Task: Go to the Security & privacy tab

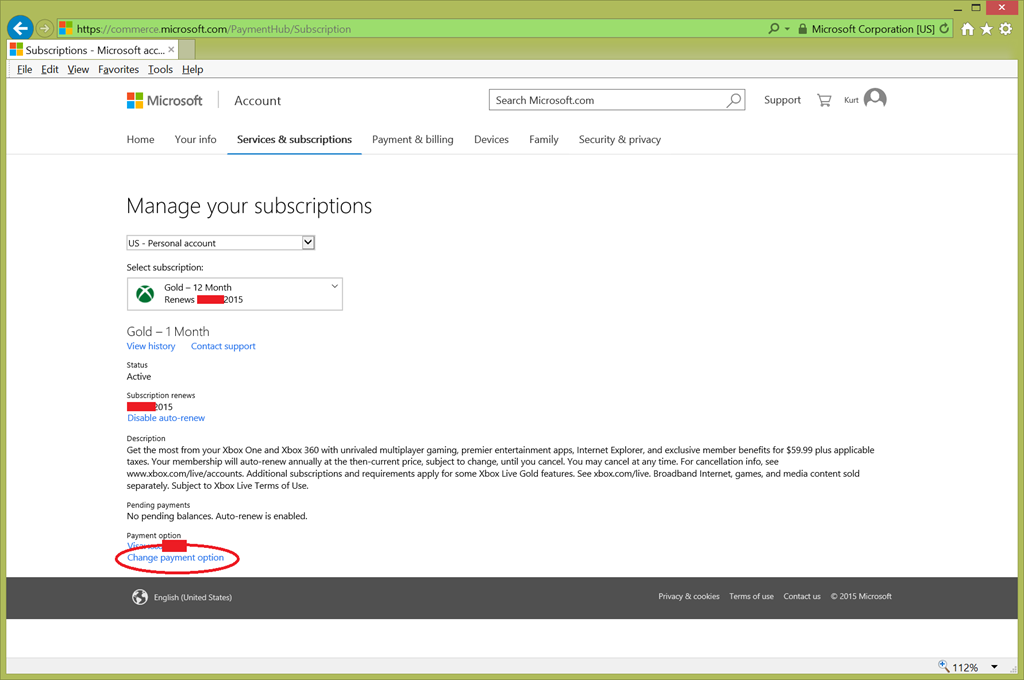Action: (619, 140)
